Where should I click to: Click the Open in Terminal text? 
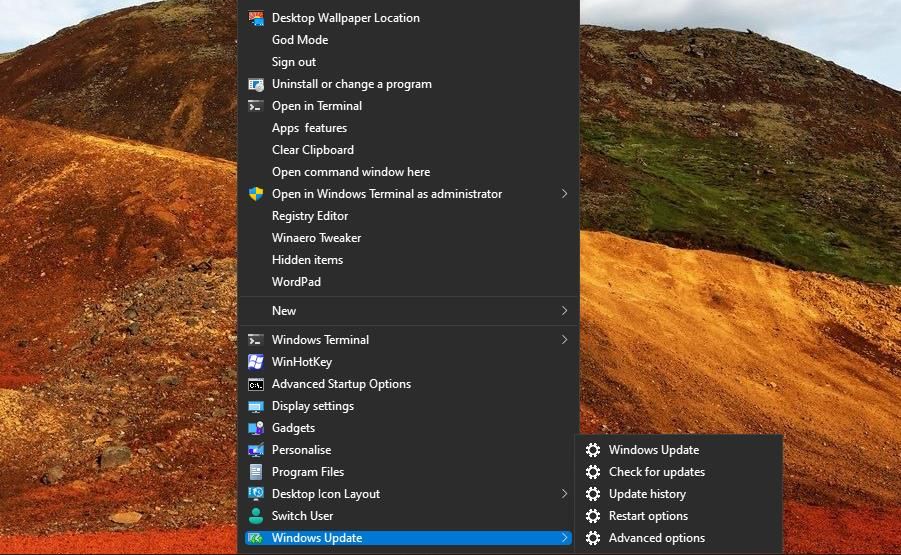tap(317, 106)
